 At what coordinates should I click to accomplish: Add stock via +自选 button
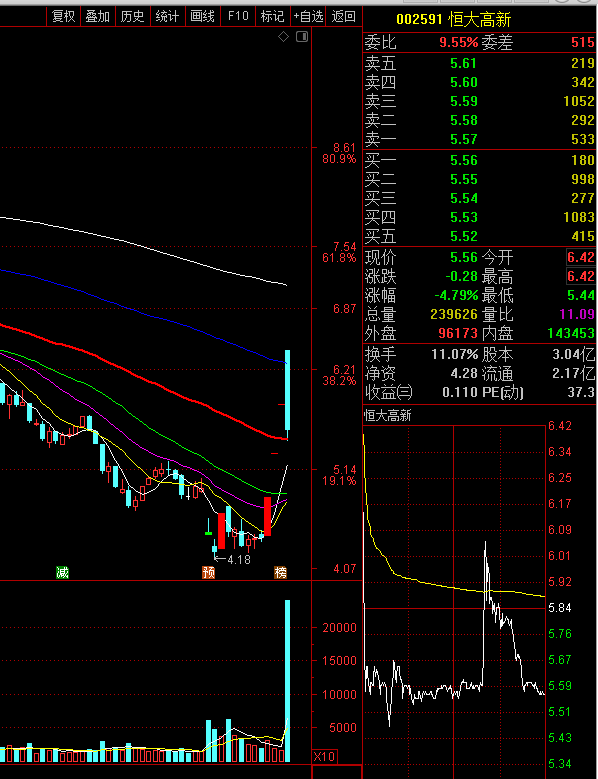tap(308, 16)
